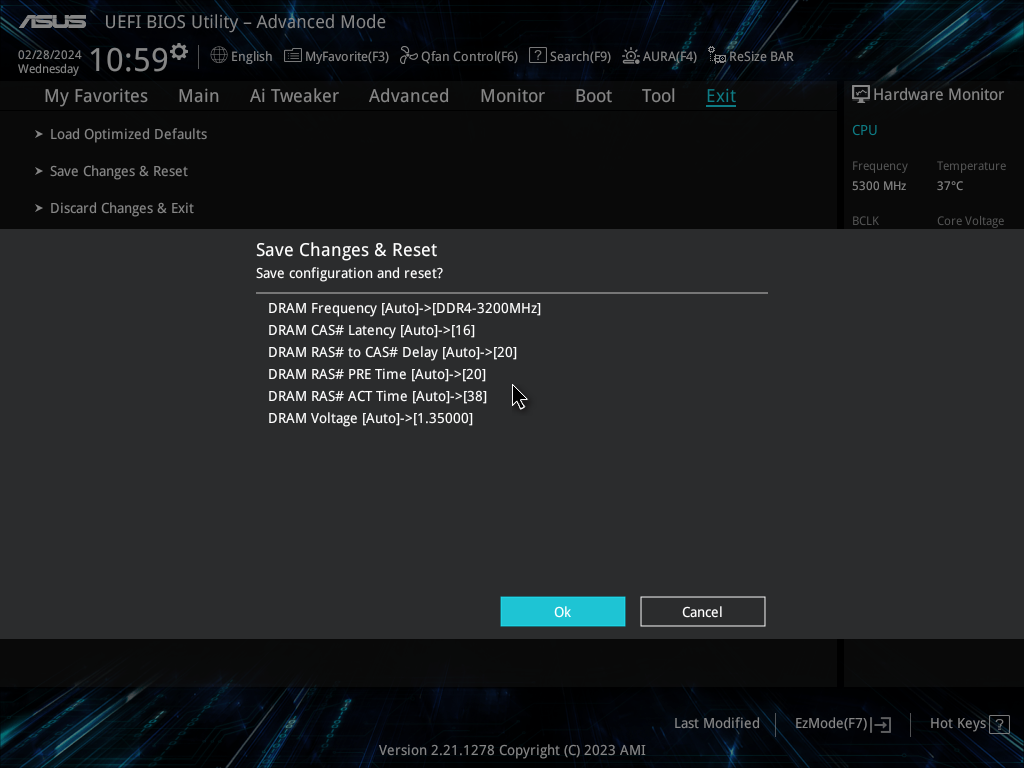Click the Hot Keys question mark icon
1024x768 pixels.
point(998,724)
